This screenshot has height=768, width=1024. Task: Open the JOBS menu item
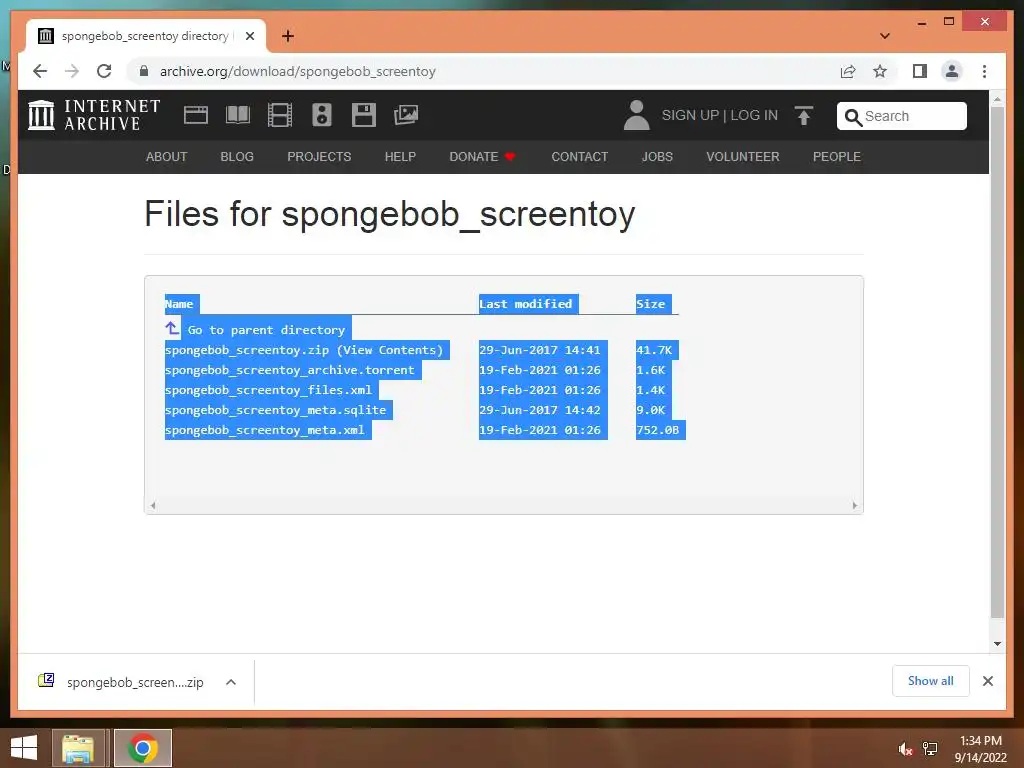657,157
